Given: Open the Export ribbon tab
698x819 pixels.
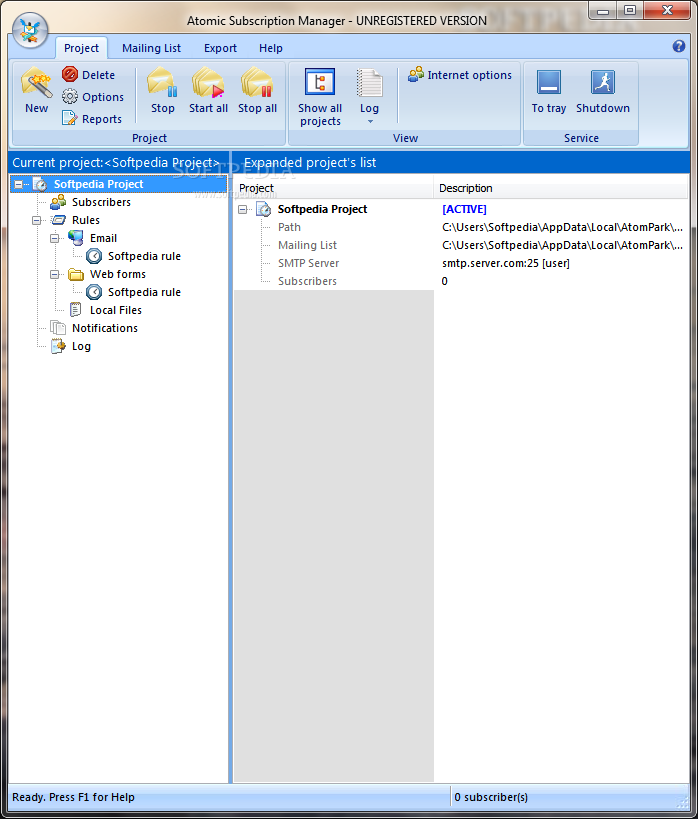Looking at the screenshot, I should point(220,48).
